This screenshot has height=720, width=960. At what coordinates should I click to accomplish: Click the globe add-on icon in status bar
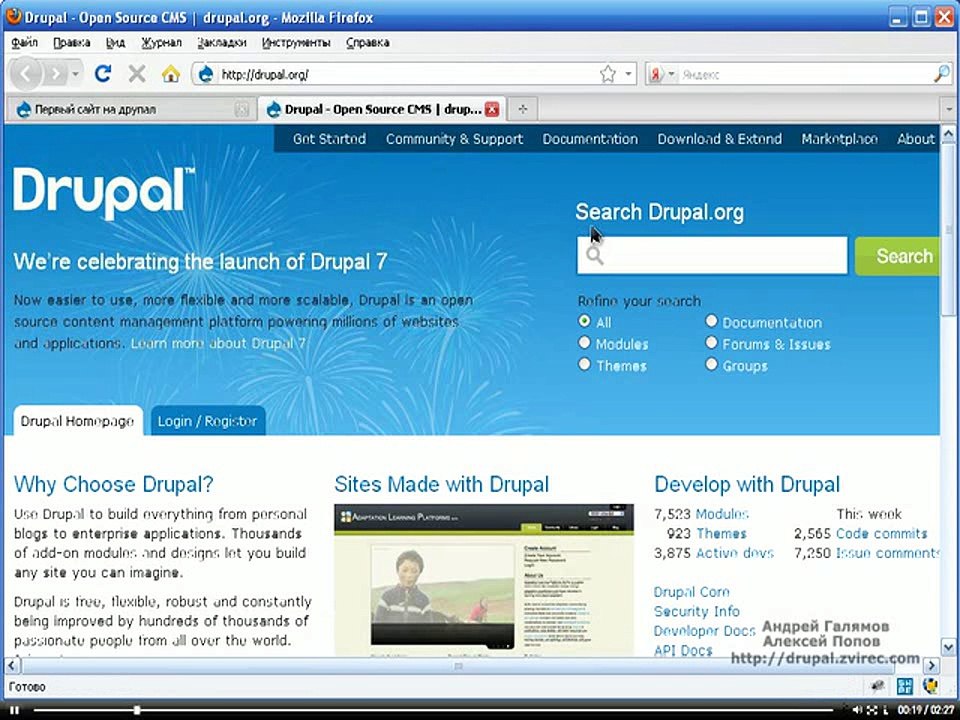(x=931, y=686)
